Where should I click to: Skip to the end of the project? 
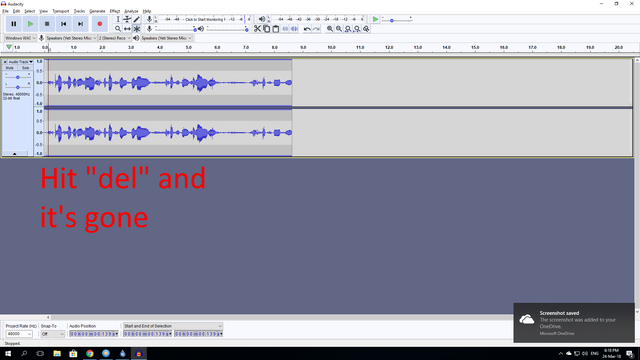[x=80, y=24]
